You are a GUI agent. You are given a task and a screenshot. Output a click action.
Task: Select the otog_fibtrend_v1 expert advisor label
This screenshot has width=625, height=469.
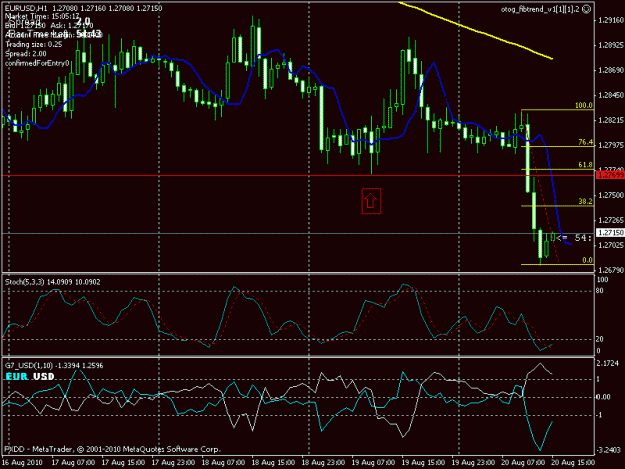click(540, 9)
